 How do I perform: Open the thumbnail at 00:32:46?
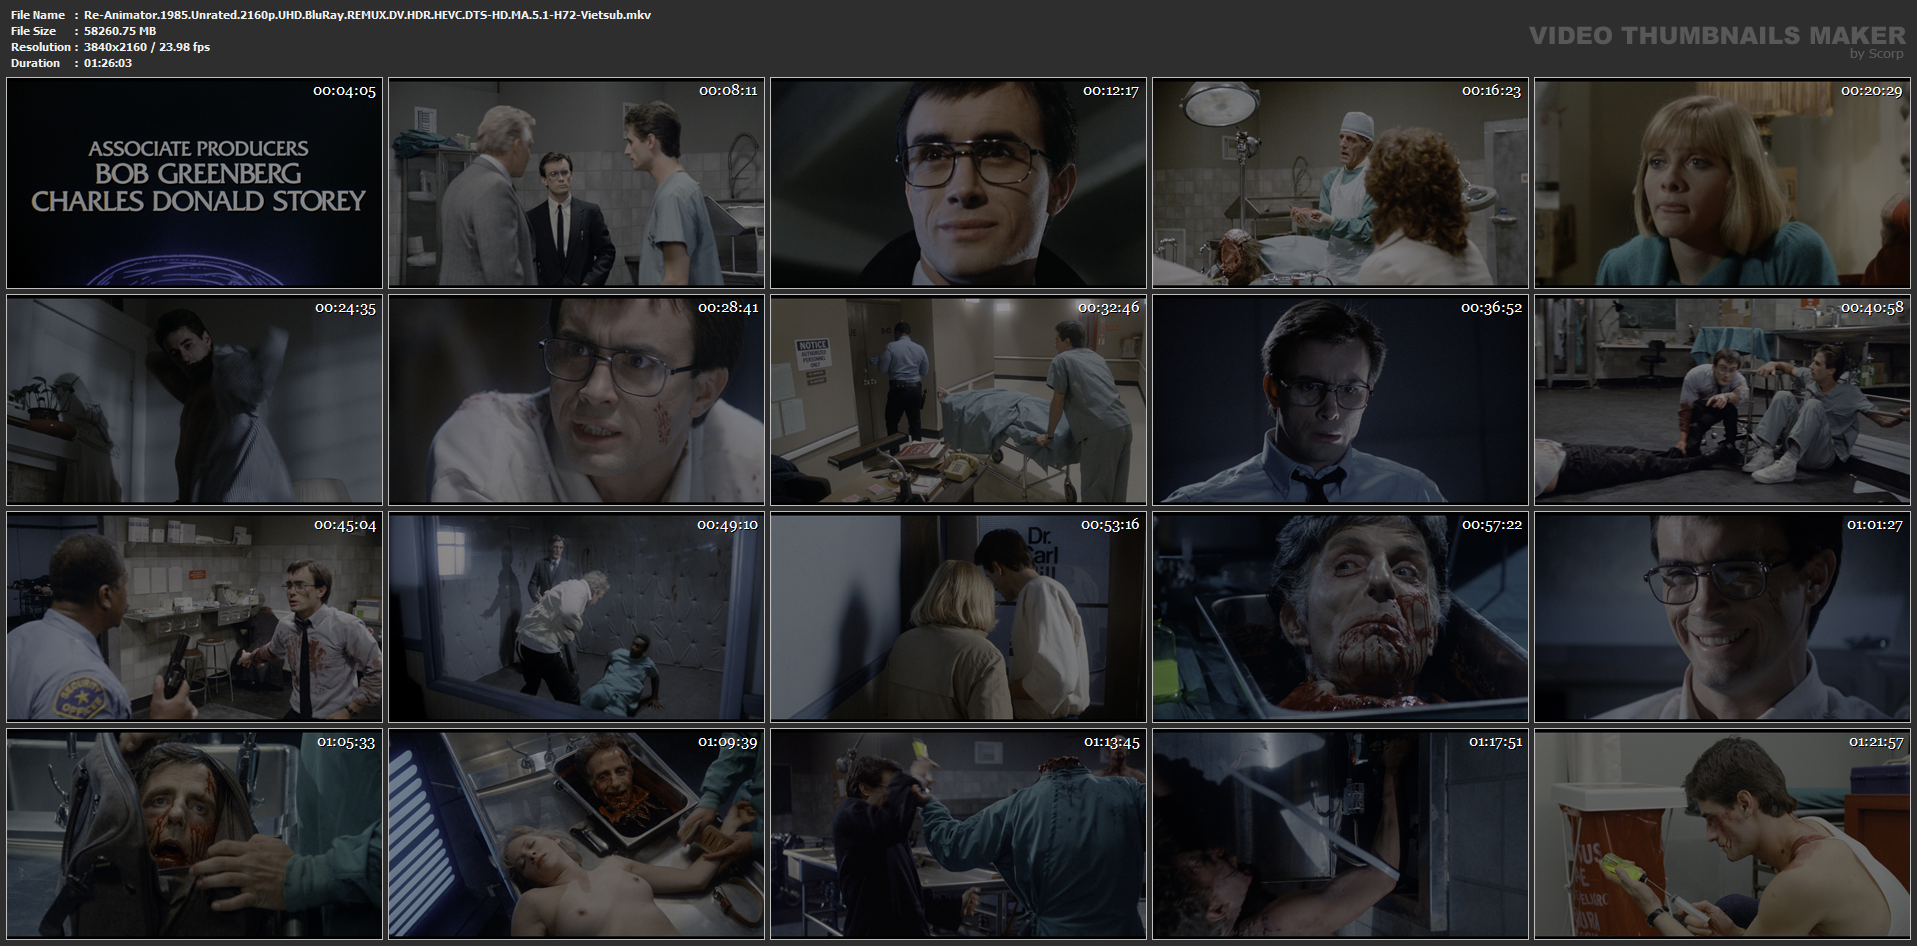(x=959, y=400)
